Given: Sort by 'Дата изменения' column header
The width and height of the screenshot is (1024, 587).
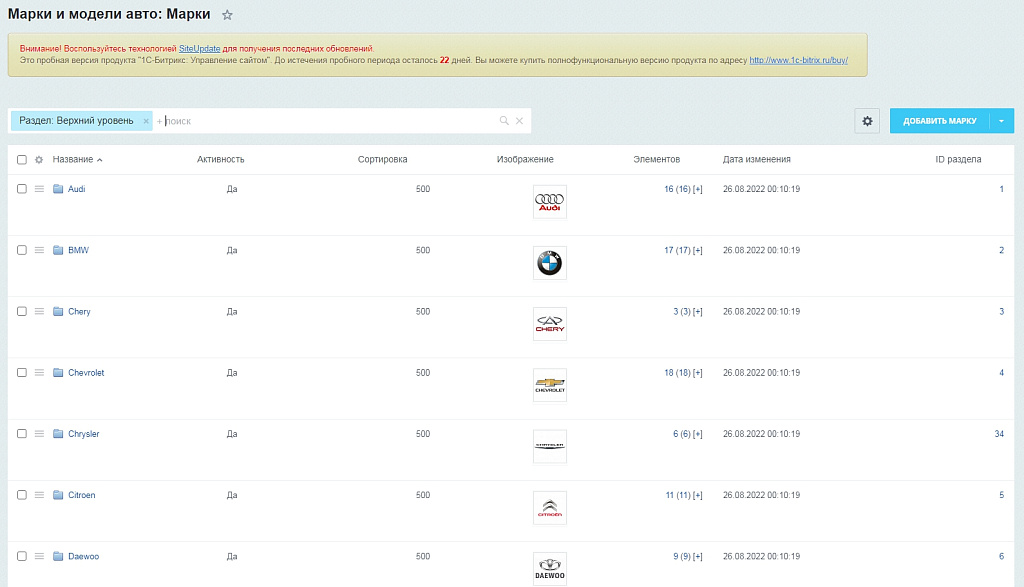Looking at the screenshot, I should coord(756,160).
